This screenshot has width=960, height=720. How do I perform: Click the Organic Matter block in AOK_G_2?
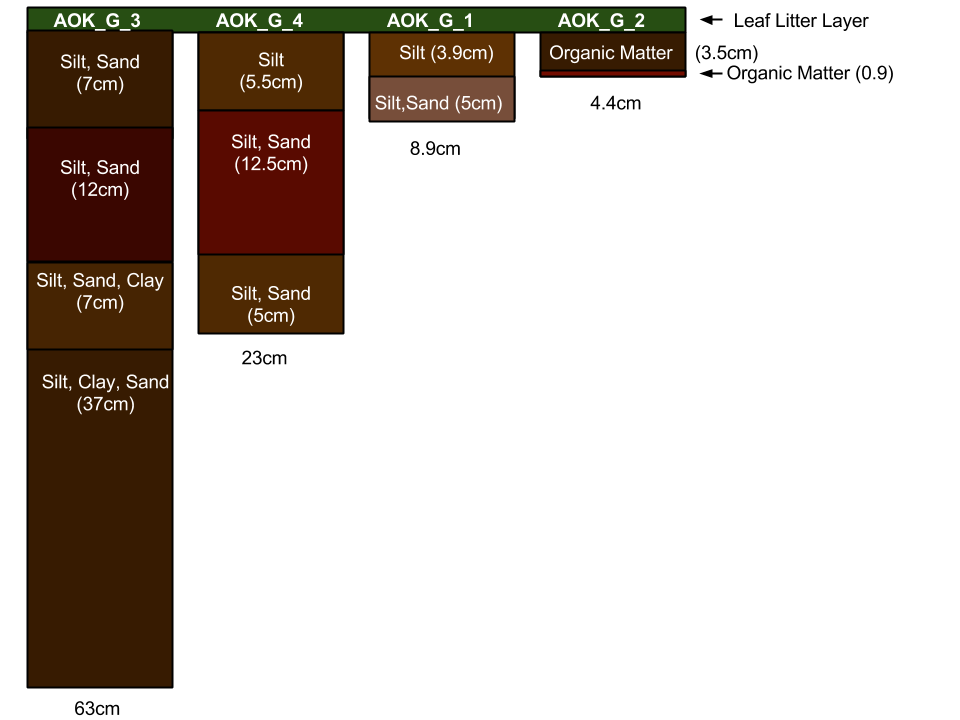tap(612, 53)
